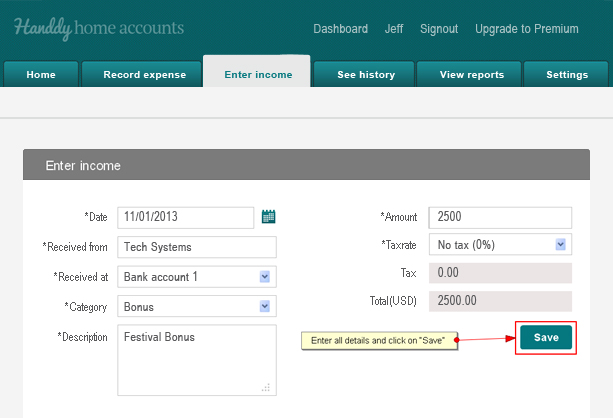Image resolution: width=613 pixels, height=418 pixels.
Task: Go to the See history tab
Action: point(366,74)
